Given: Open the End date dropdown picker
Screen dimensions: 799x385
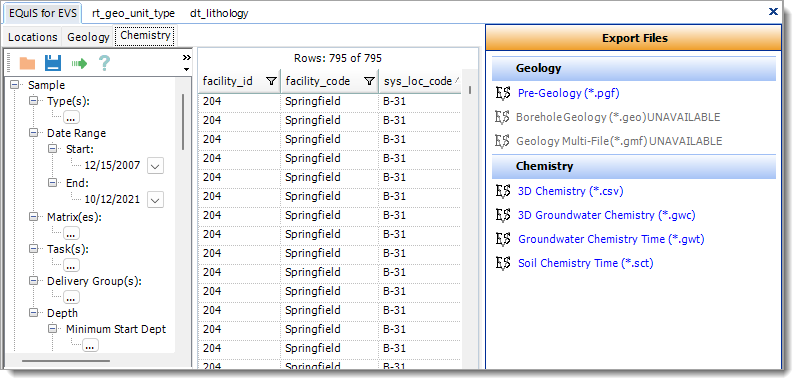Looking at the screenshot, I should point(155,200).
